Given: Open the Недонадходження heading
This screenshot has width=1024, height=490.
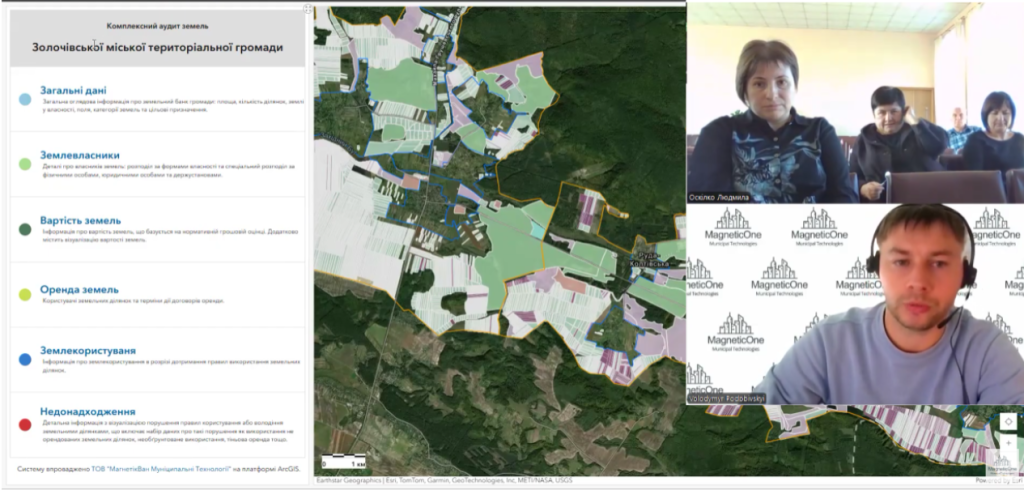Looking at the screenshot, I should point(88,411).
